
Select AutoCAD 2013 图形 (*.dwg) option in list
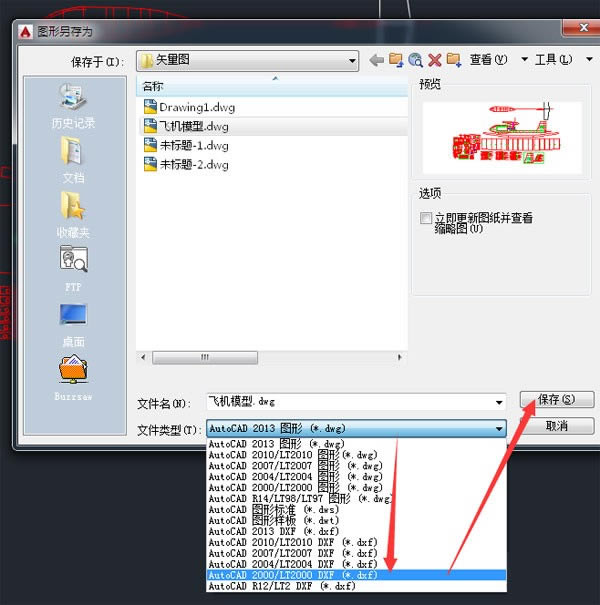(356, 444)
